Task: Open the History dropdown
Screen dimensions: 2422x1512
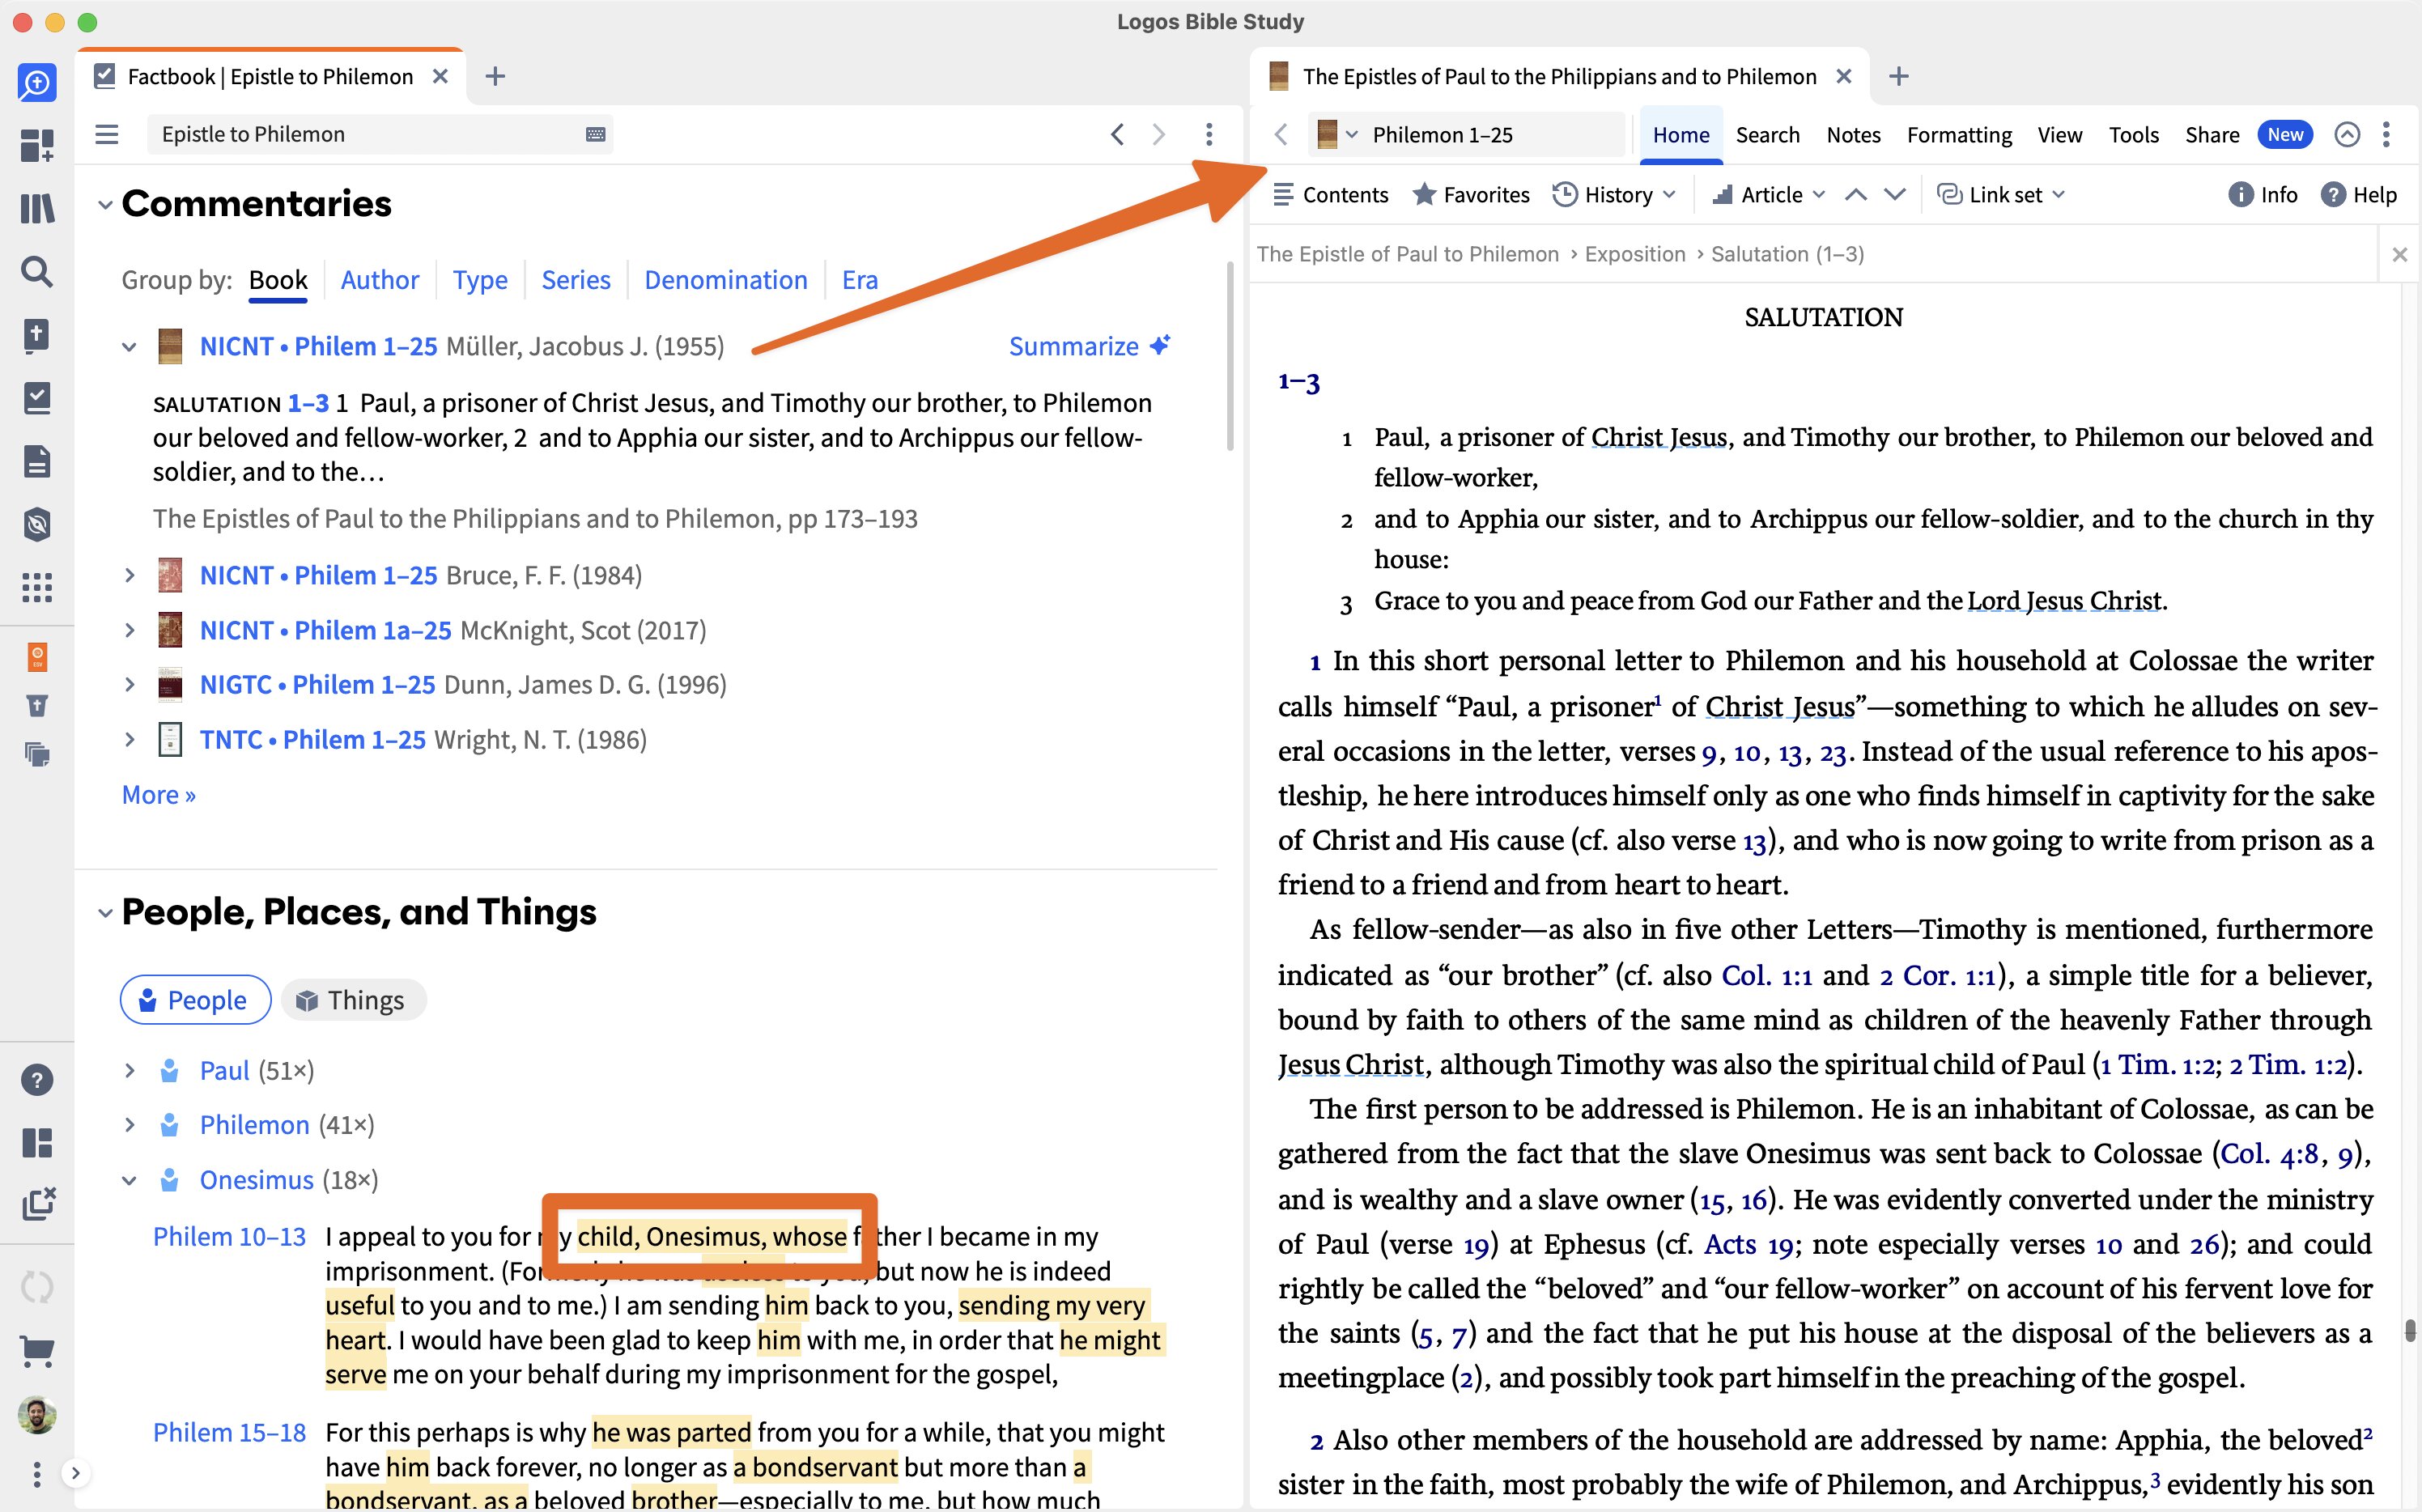Action: click(x=1614, y=194)
